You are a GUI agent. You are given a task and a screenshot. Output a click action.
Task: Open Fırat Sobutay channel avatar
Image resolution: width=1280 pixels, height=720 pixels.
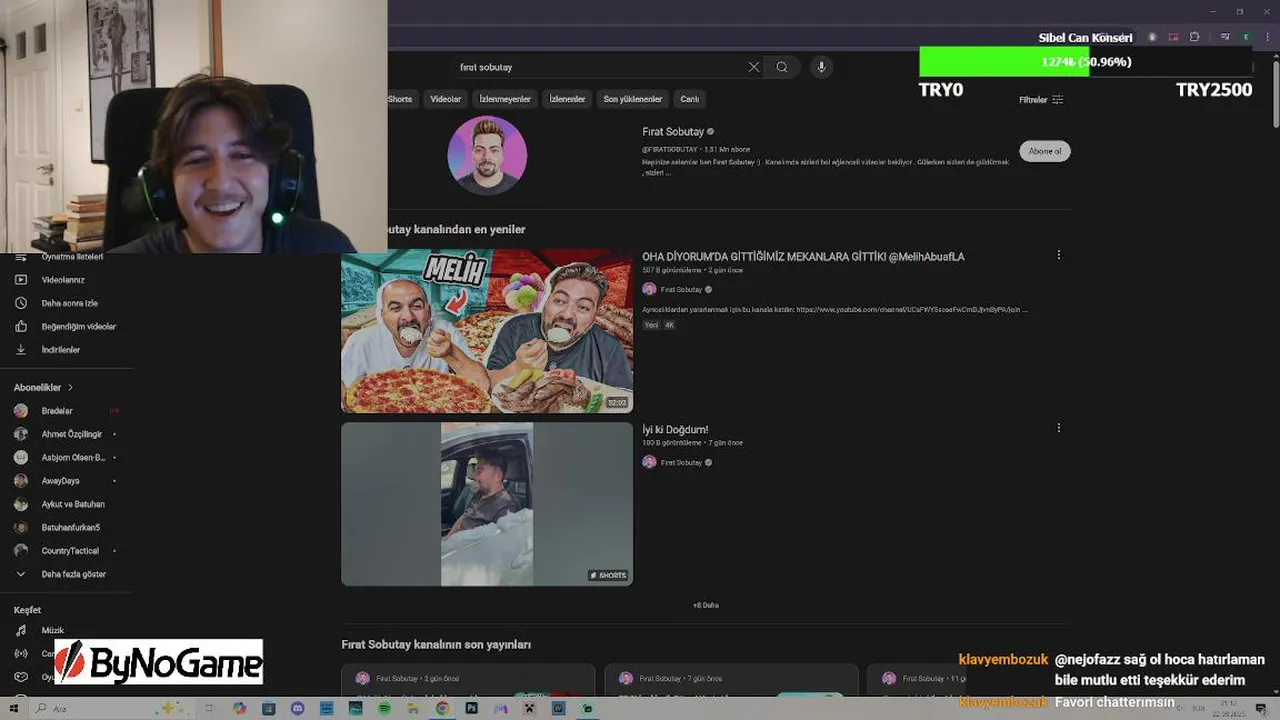487,155
